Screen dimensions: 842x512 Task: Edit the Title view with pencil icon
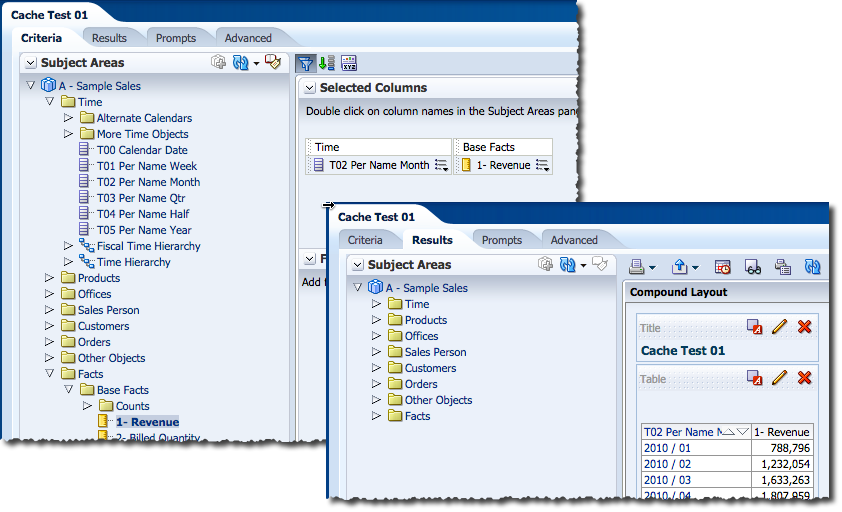[780, 327]
